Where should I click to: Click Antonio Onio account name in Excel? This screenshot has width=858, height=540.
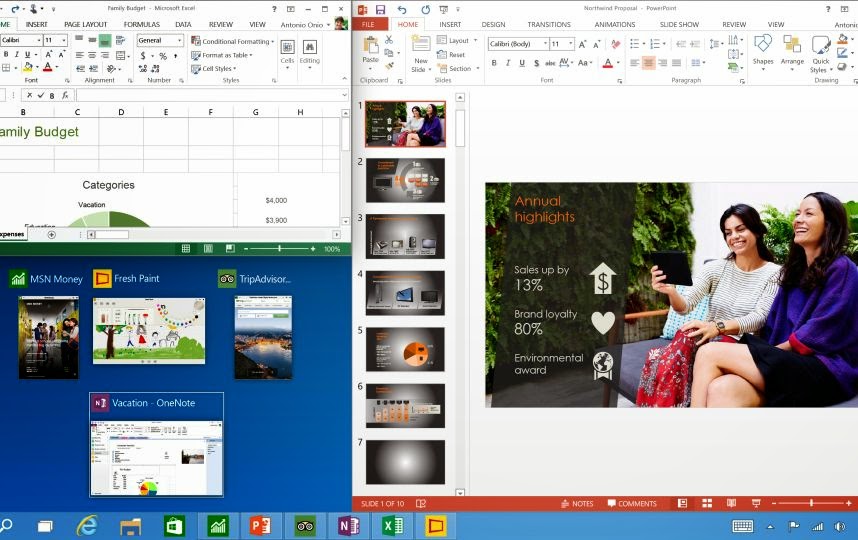[x=302, y=25]
